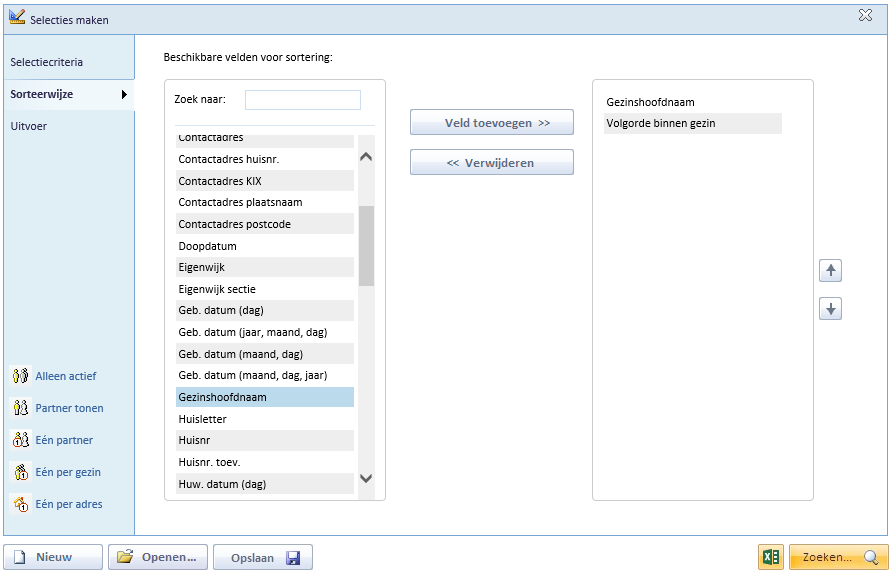Click the Excel export icon
Viewport: 893px width, 574px height.
pos(771,557)
